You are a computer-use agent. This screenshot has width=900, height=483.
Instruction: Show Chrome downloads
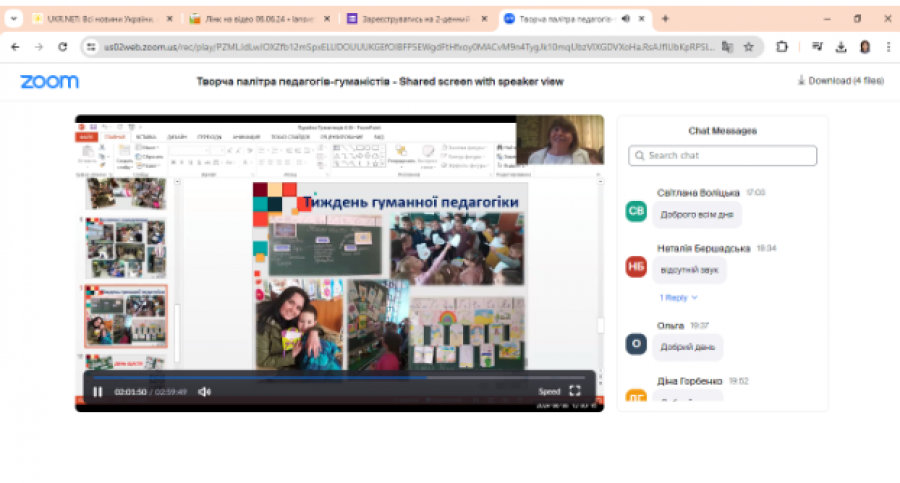pyautogui.click(x=841, y=47)
